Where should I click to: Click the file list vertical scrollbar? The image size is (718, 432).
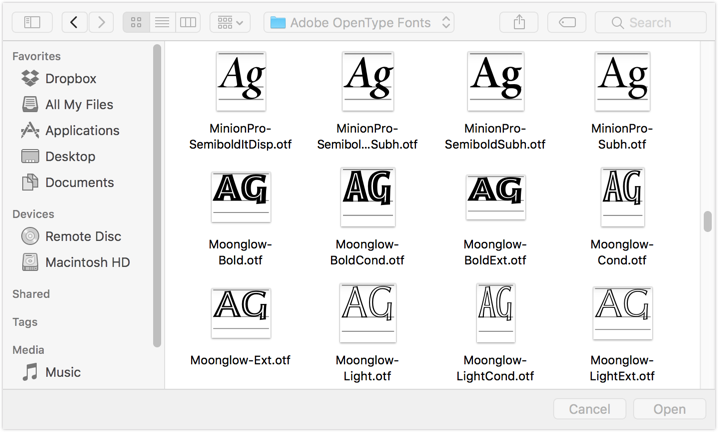pos(708,221)
